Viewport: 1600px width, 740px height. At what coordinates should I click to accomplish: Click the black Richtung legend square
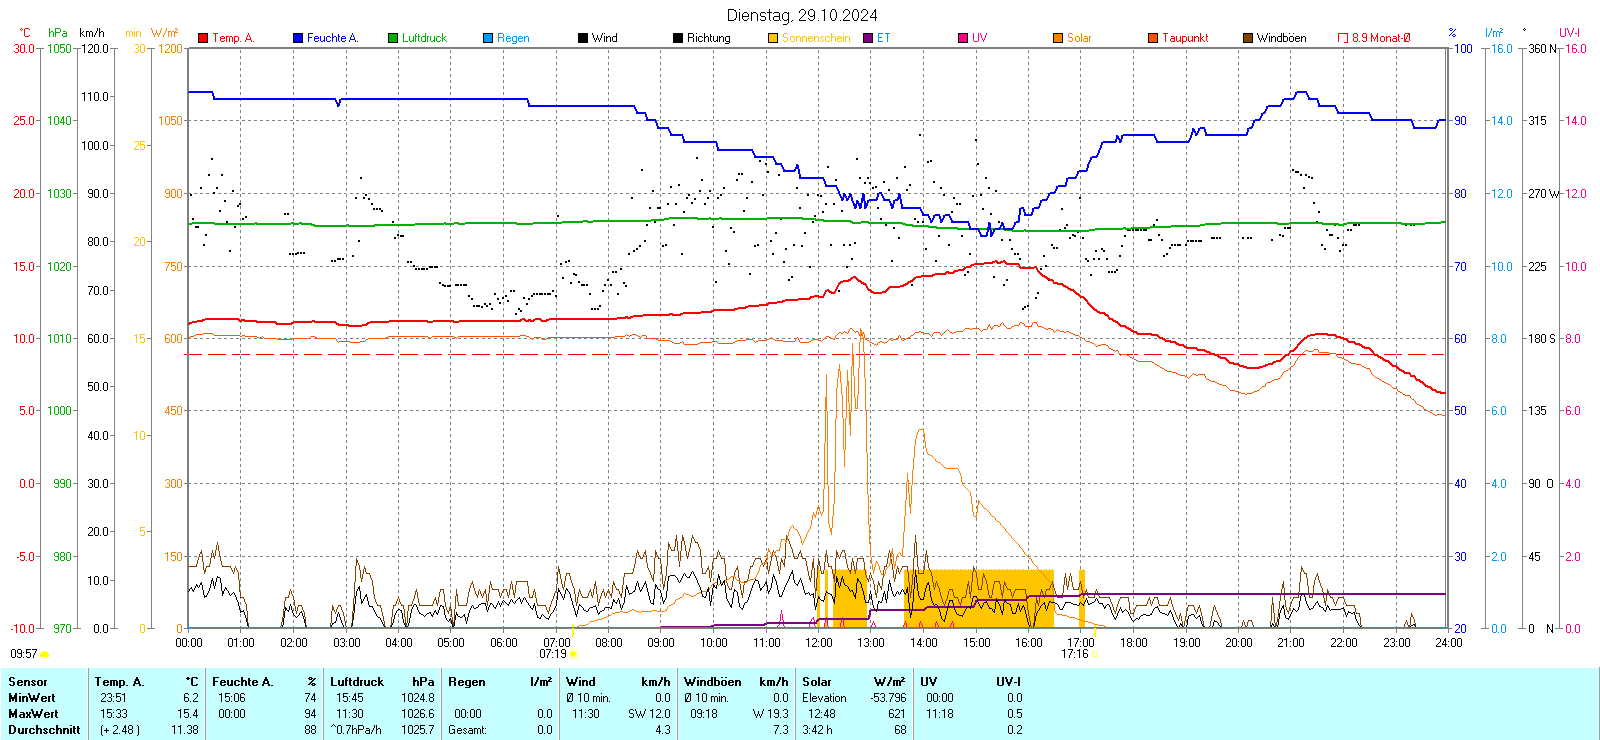point(678,38)
